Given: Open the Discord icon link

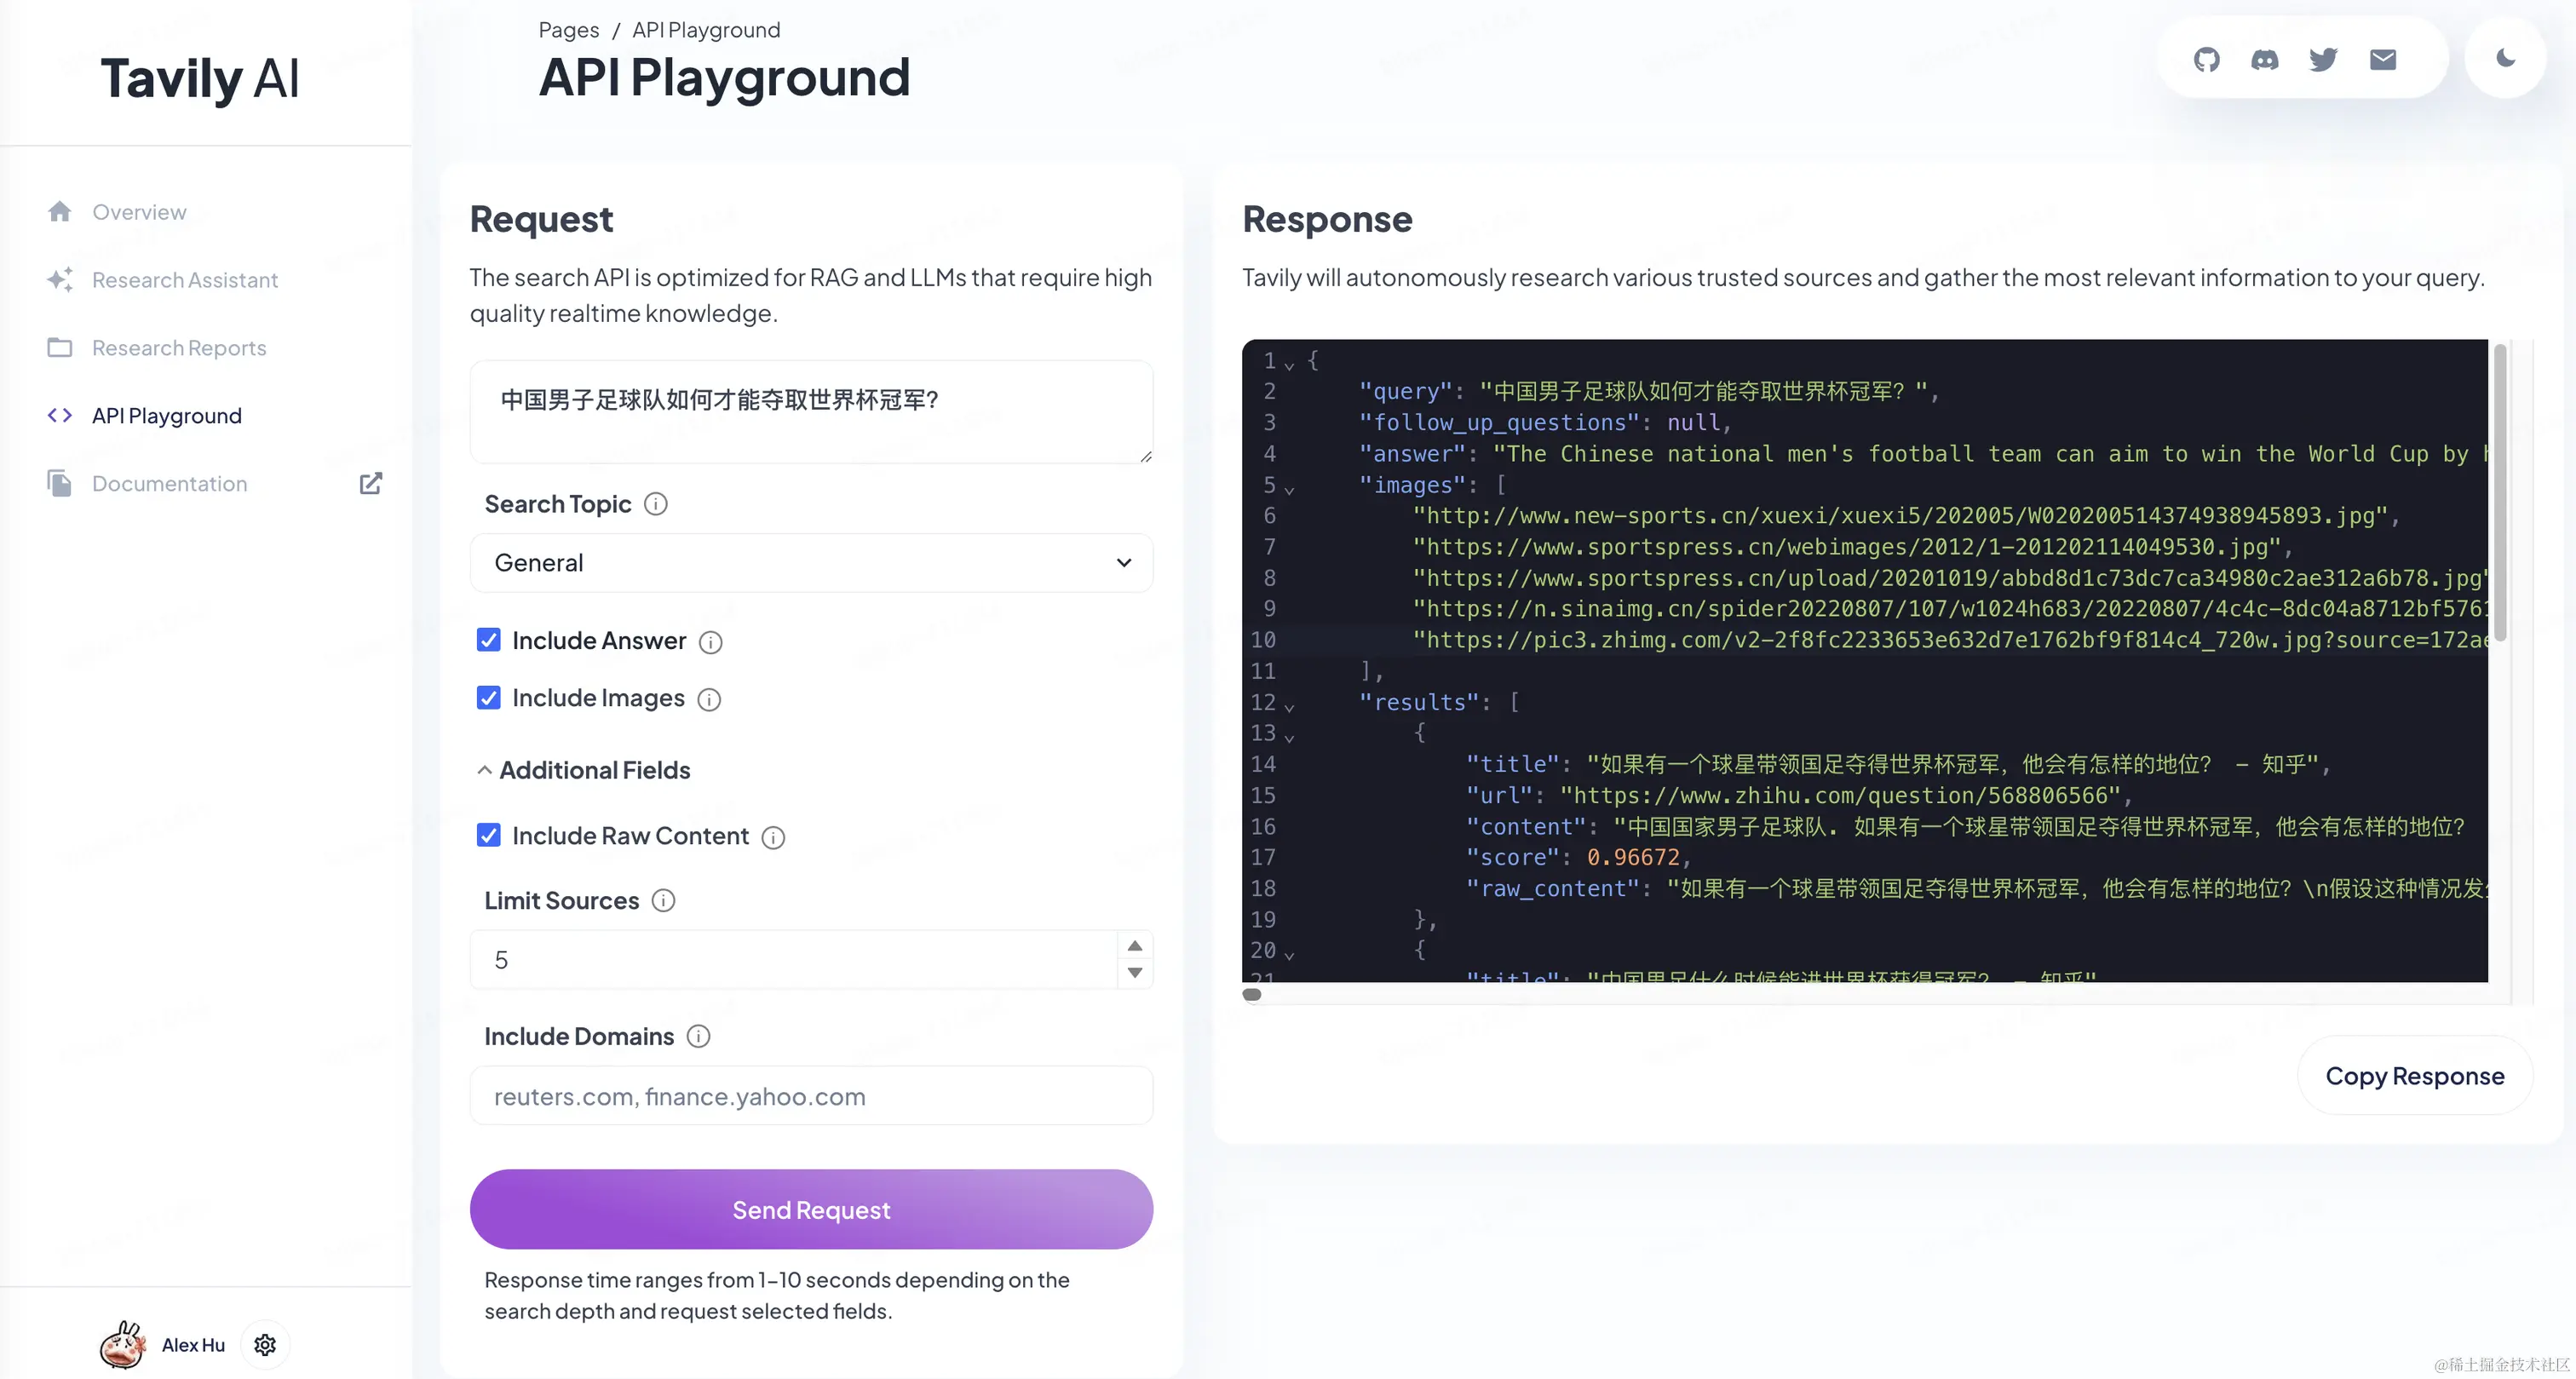Looking at the screenshot, I should click(x=2264, y=59).
